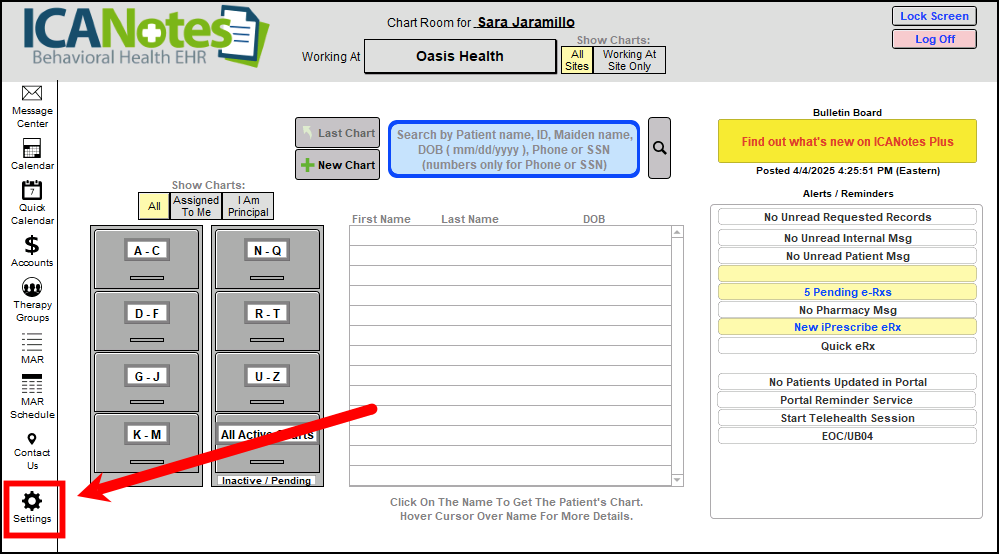Open Portal Reminder Service

coord(847,400)
